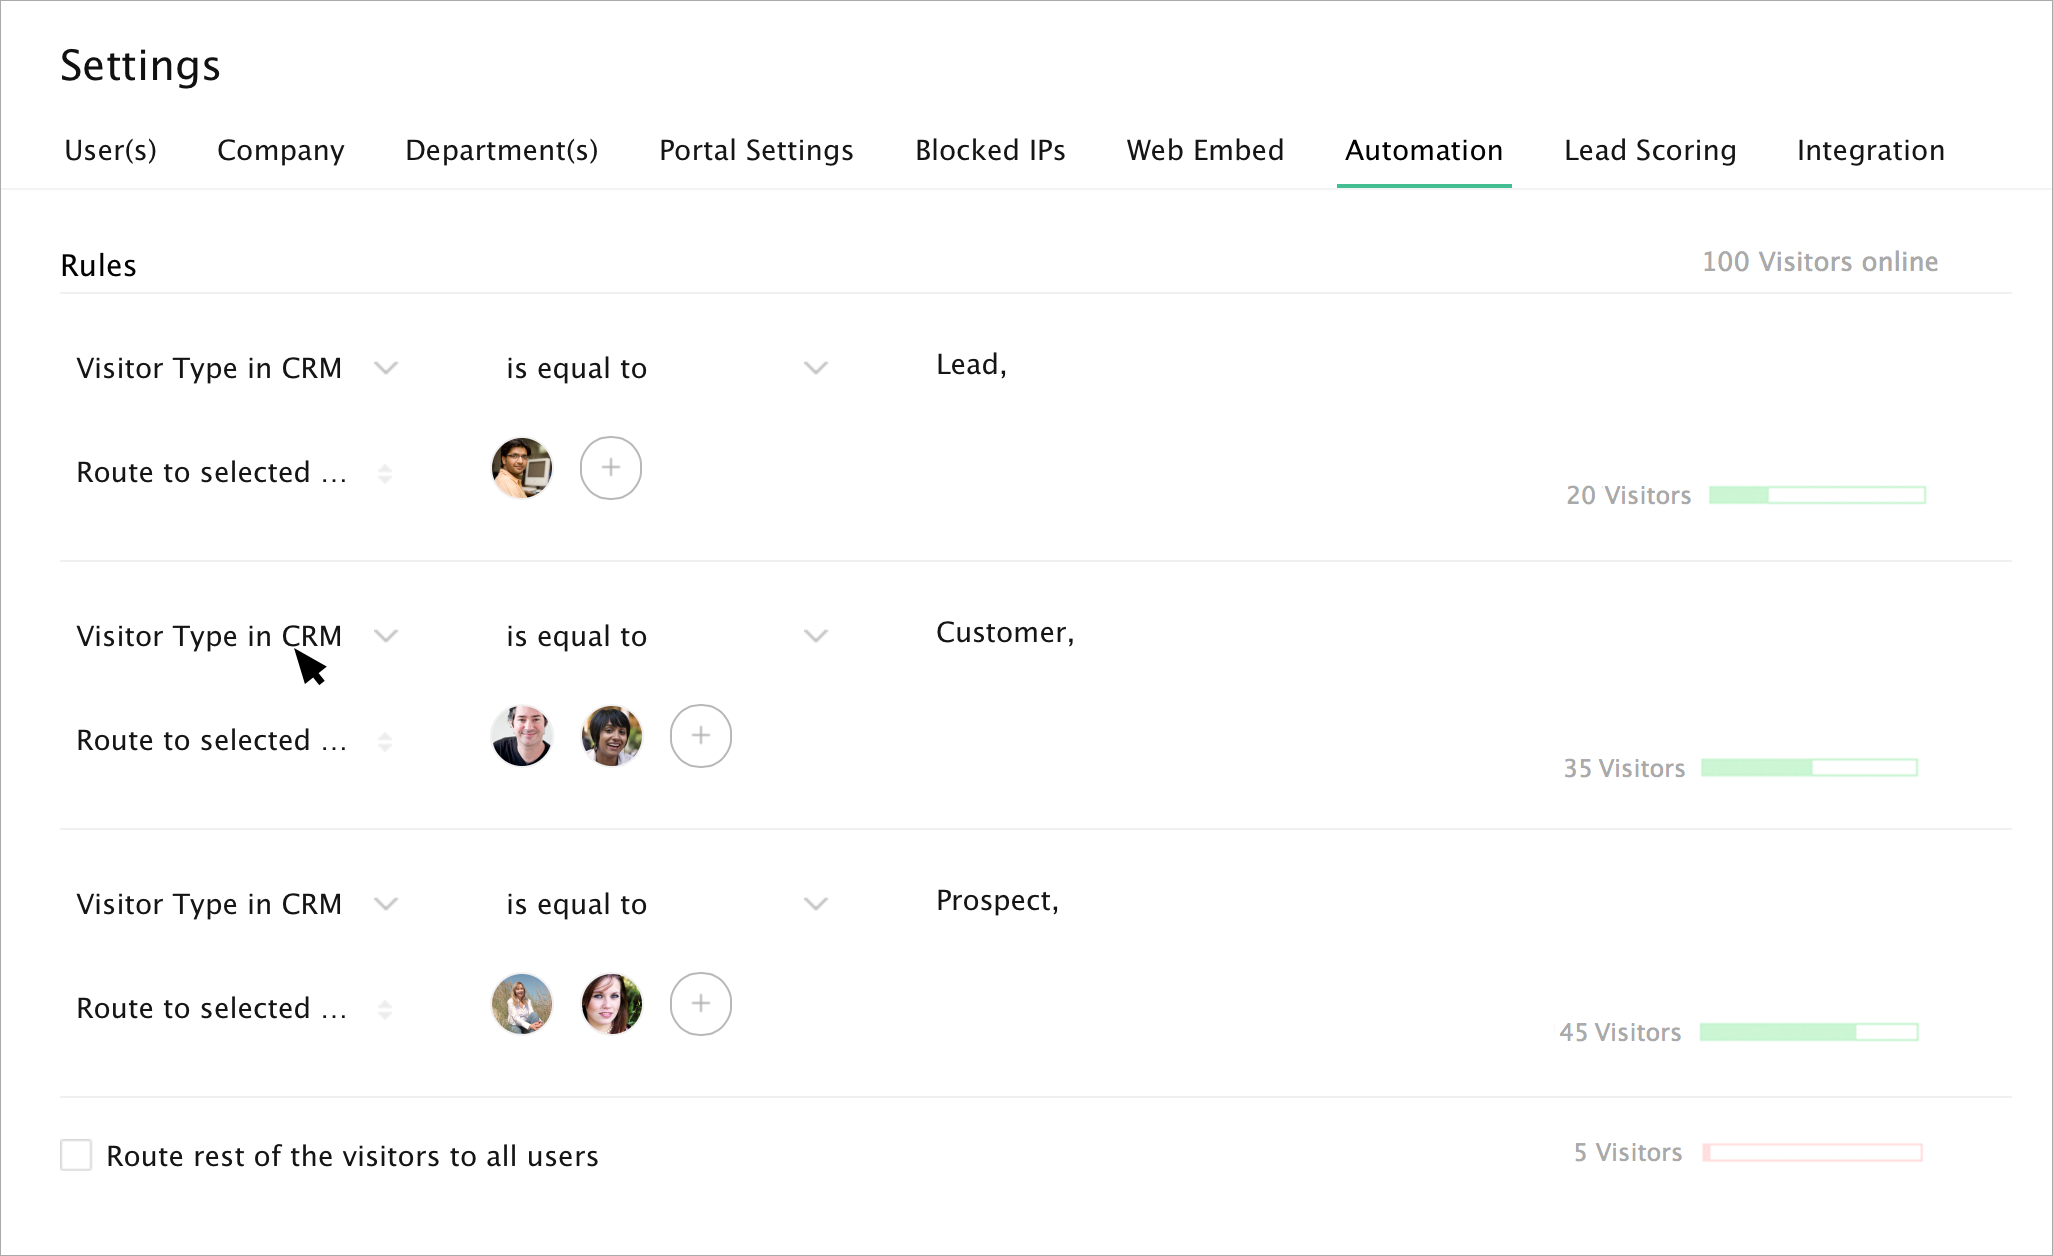Screen dimensions: 2053x1256
Task: Select the first agent avatar in the Customer rule
Action: [x=522, y=736]
